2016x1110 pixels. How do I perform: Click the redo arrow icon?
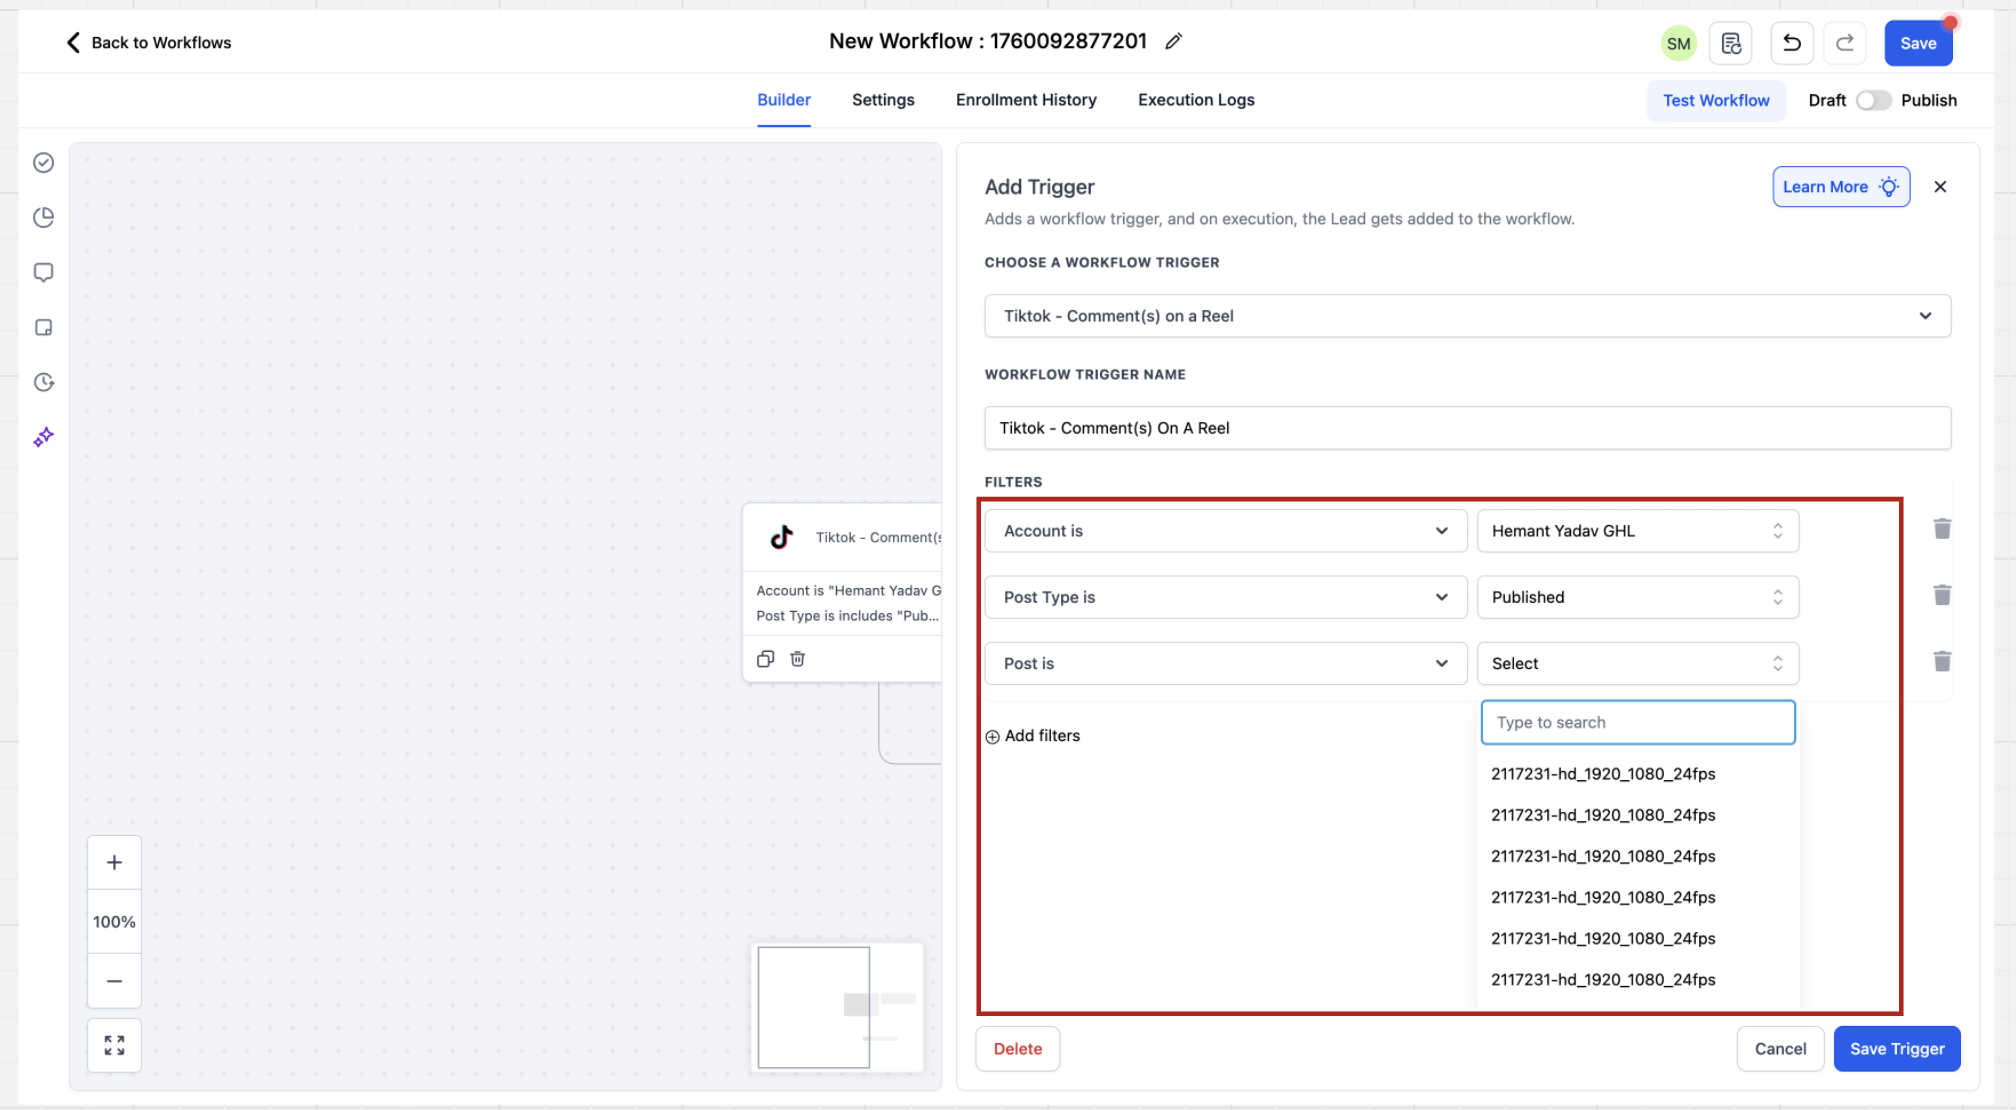[x=1845, y=43]
